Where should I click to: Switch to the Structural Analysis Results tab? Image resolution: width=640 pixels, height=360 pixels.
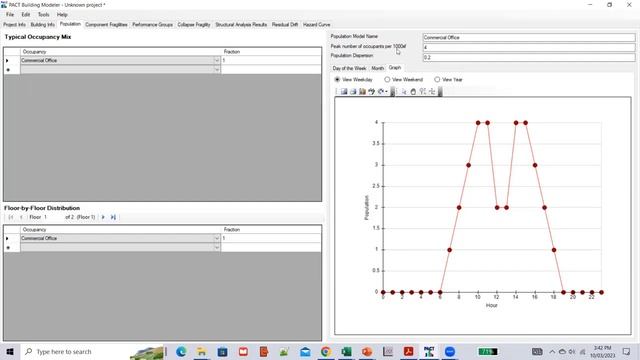click(x=241, y=25)
